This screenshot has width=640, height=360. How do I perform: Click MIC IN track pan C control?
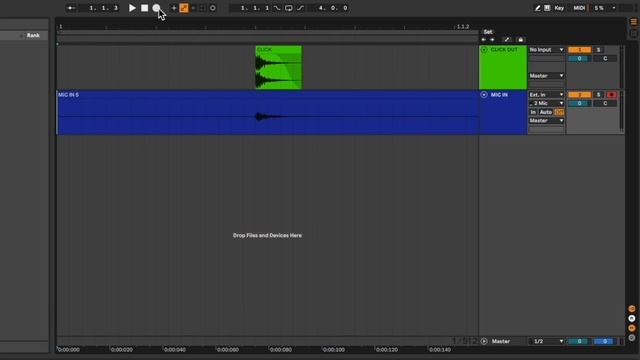pos(605,103)
